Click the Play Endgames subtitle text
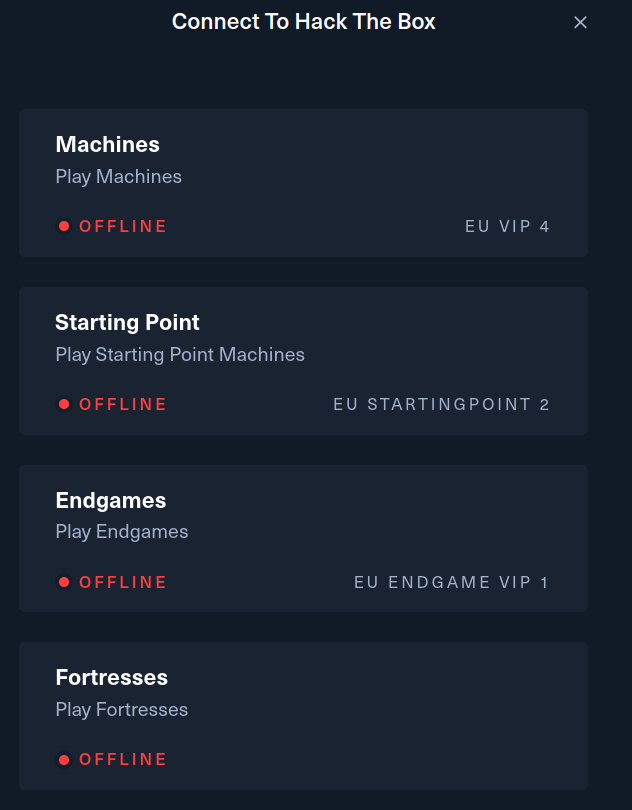Viewport: 632px width, 810px height. [x=122, y=532]
